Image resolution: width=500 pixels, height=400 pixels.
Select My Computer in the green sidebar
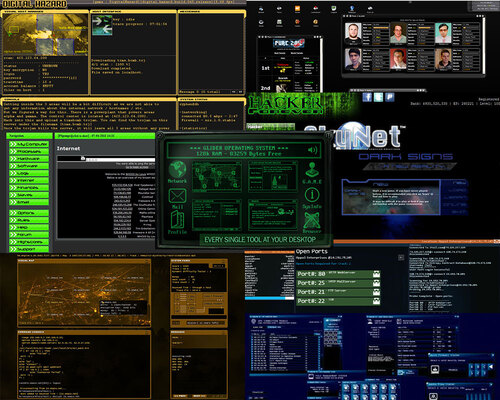click(x=29, y=144)
